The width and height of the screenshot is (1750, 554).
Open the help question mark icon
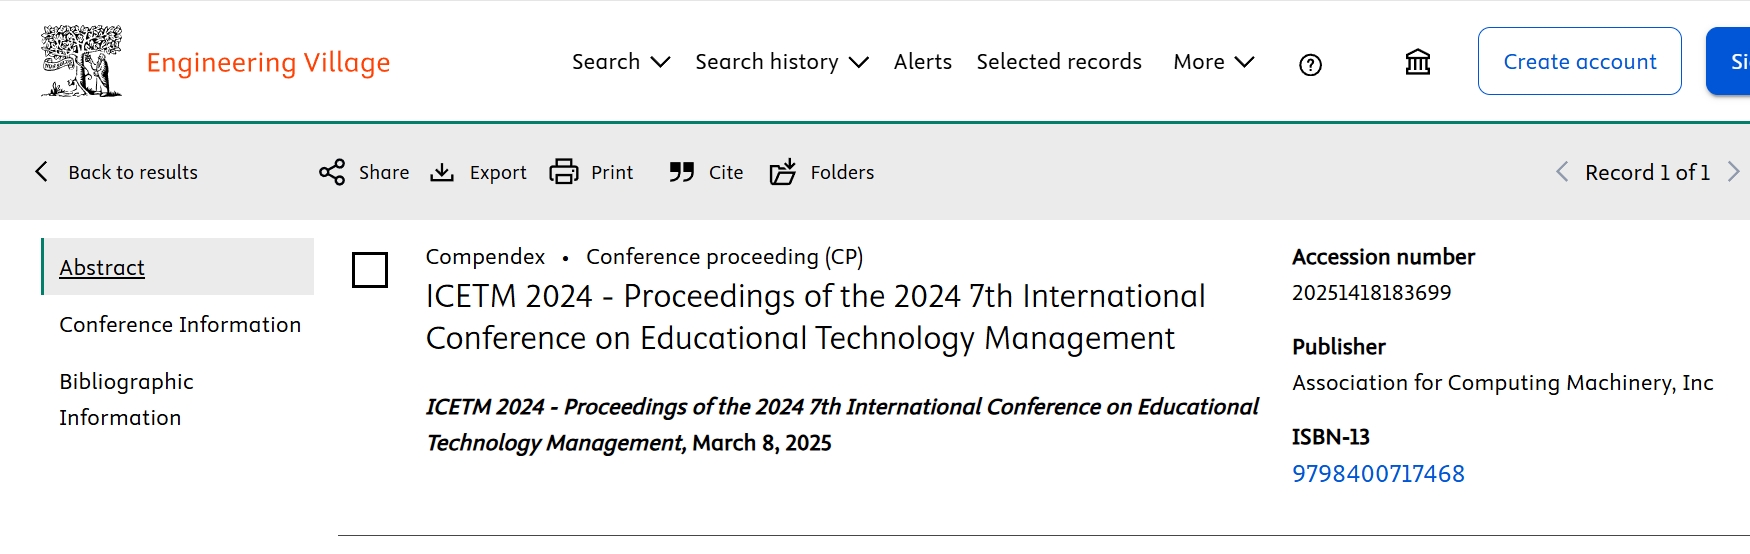click(x=1310, y=65)
